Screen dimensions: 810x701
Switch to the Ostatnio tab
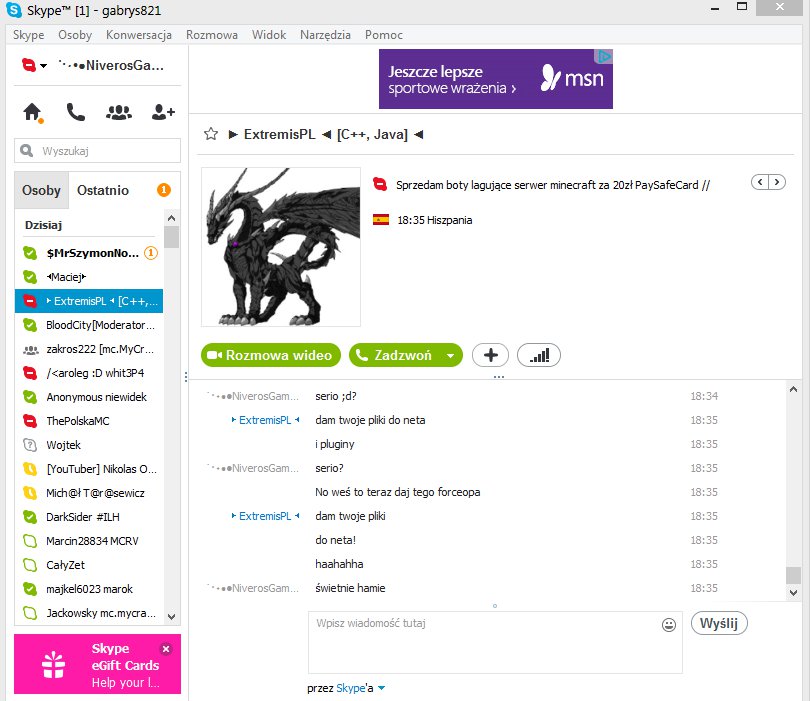coord(103,190)
